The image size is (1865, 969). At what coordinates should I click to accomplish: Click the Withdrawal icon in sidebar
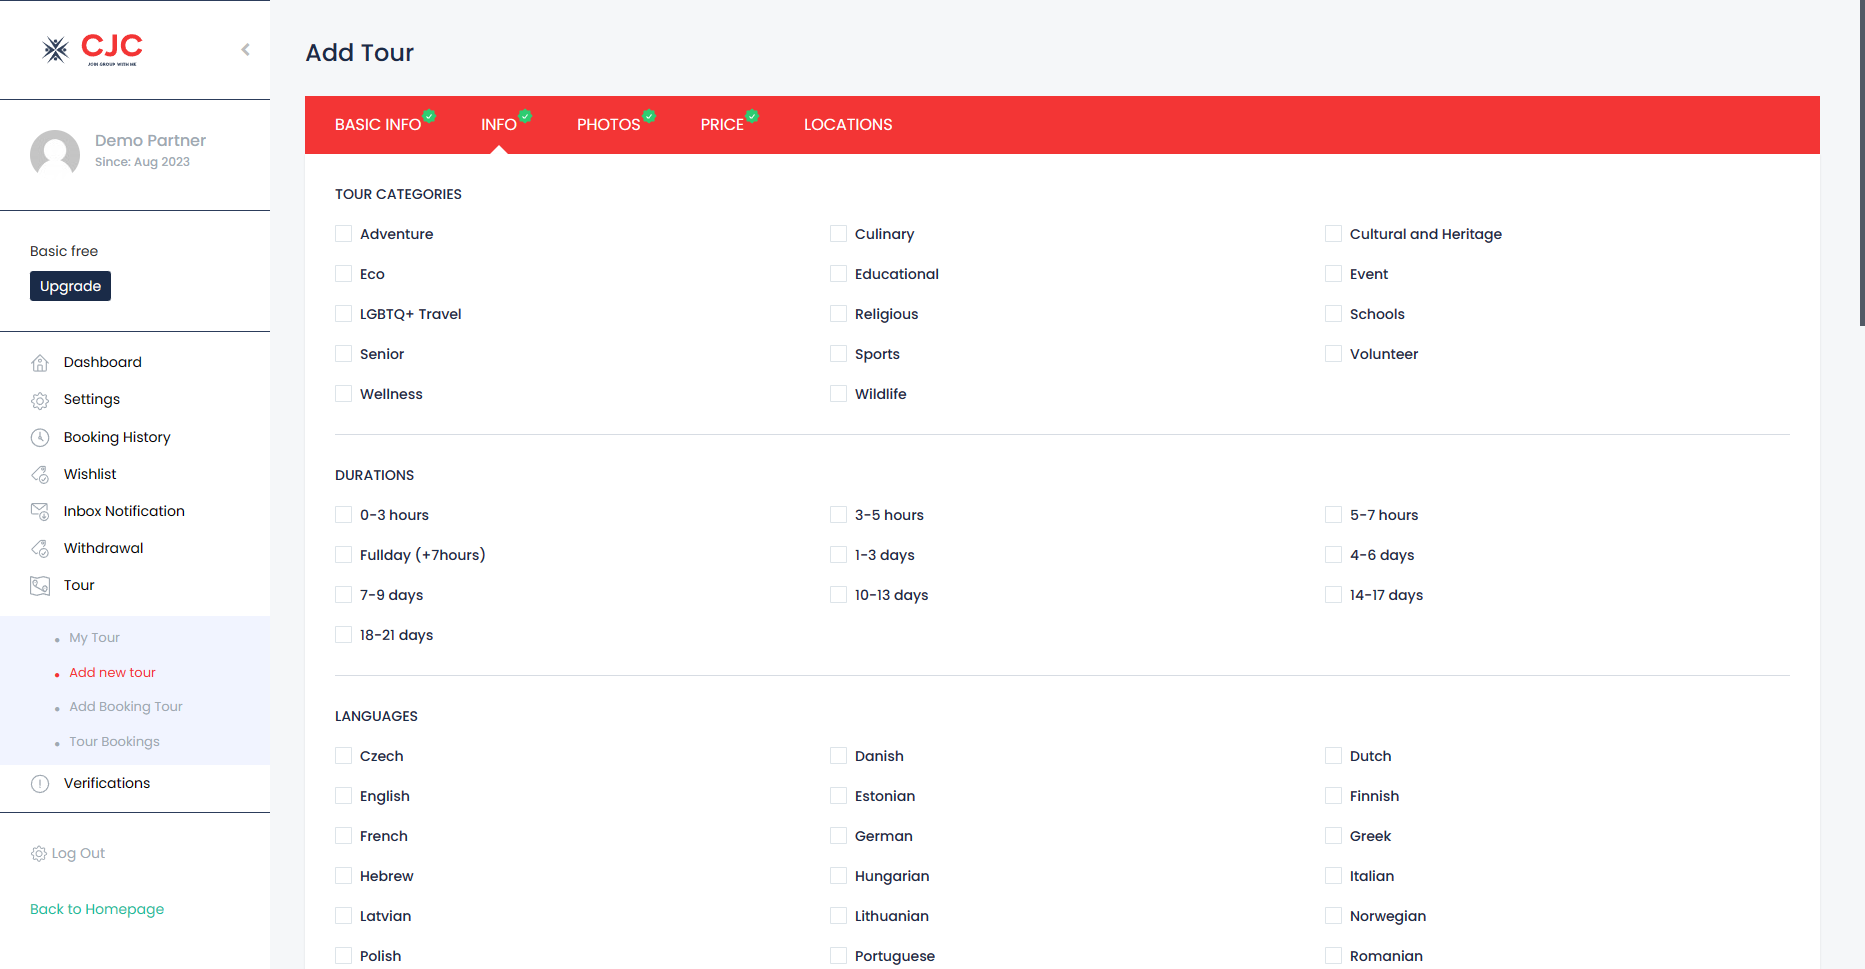(40, 549)
